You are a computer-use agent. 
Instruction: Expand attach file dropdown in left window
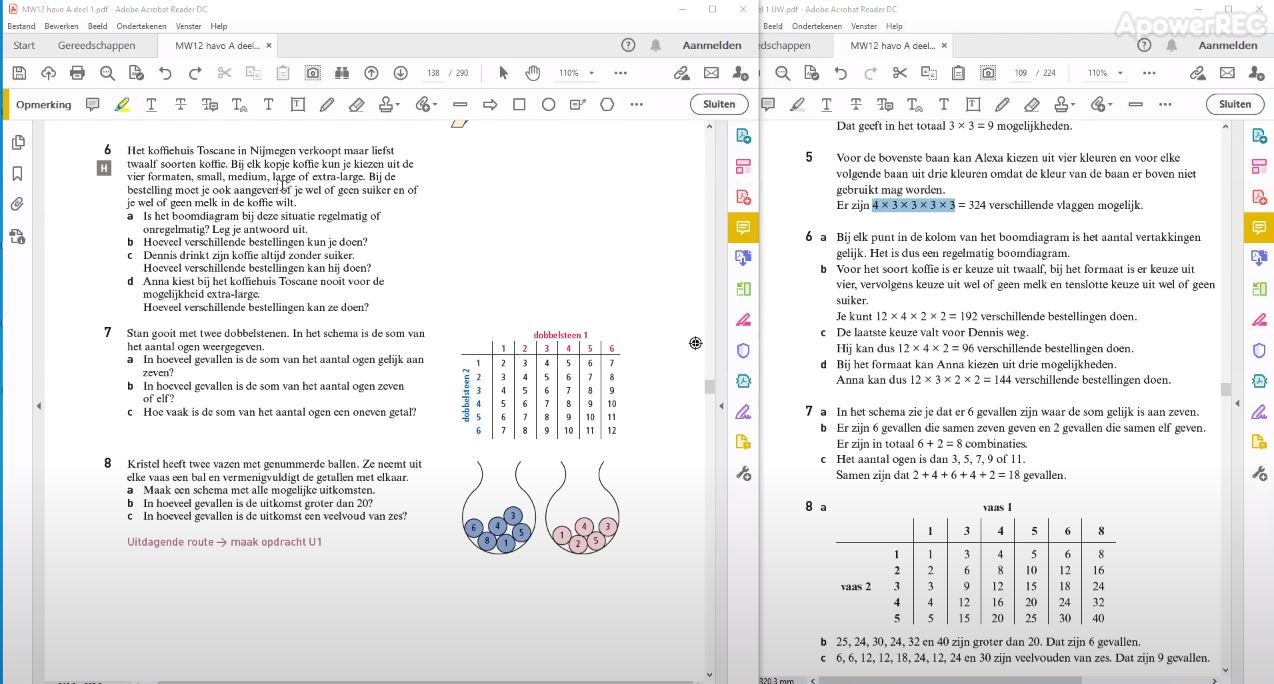click(434, 105)
